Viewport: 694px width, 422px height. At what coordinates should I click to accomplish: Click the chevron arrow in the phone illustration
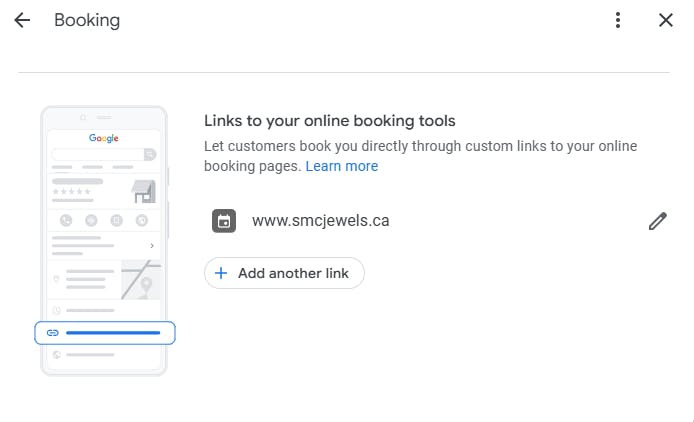(151, 245)
